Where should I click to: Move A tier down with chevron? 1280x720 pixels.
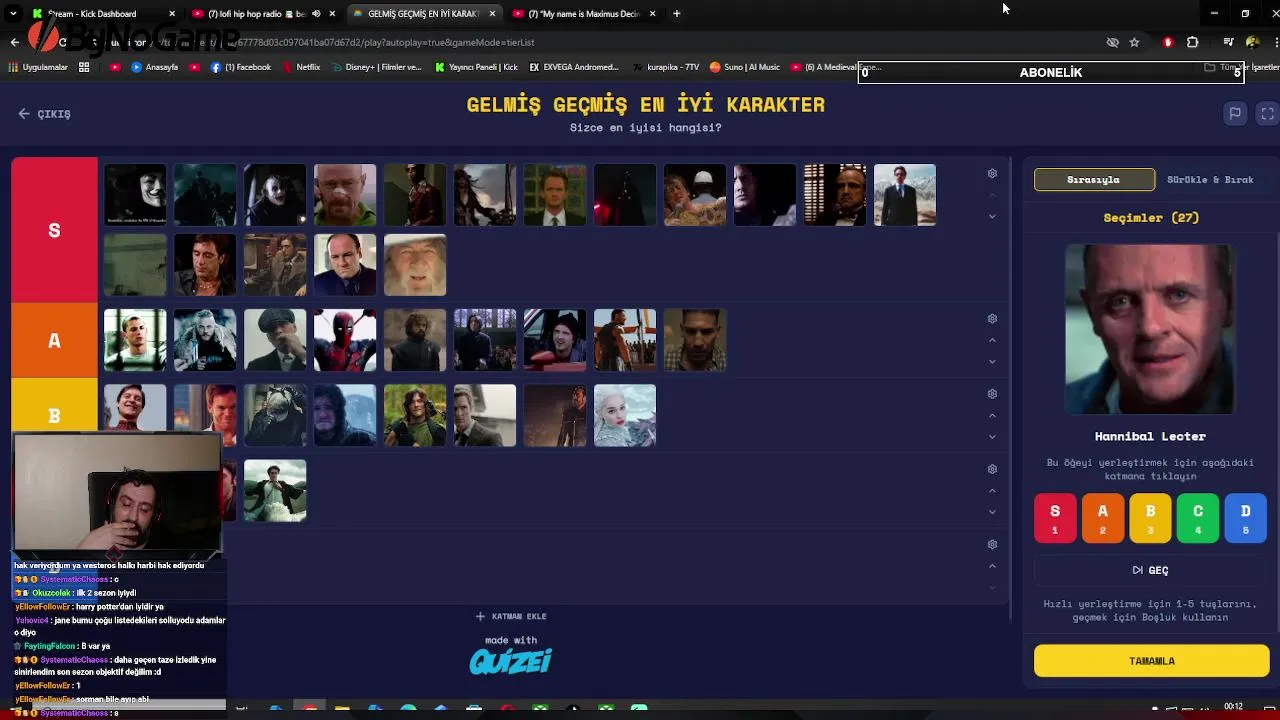point(992,362)
